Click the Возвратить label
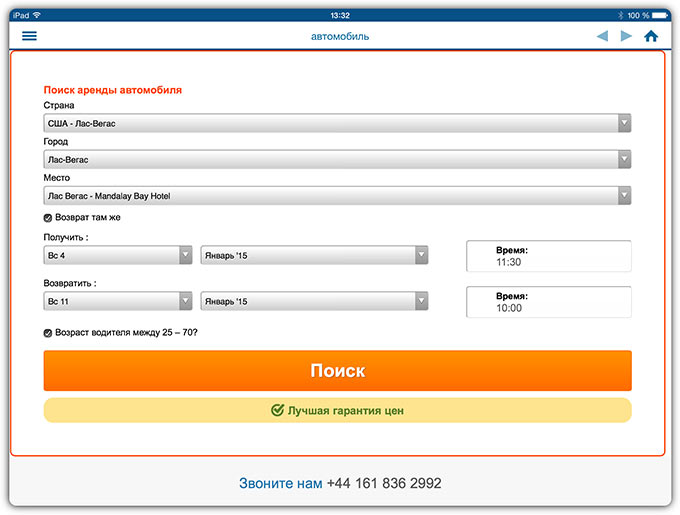This screenshot has width=680, height=515. click(70, 283)
